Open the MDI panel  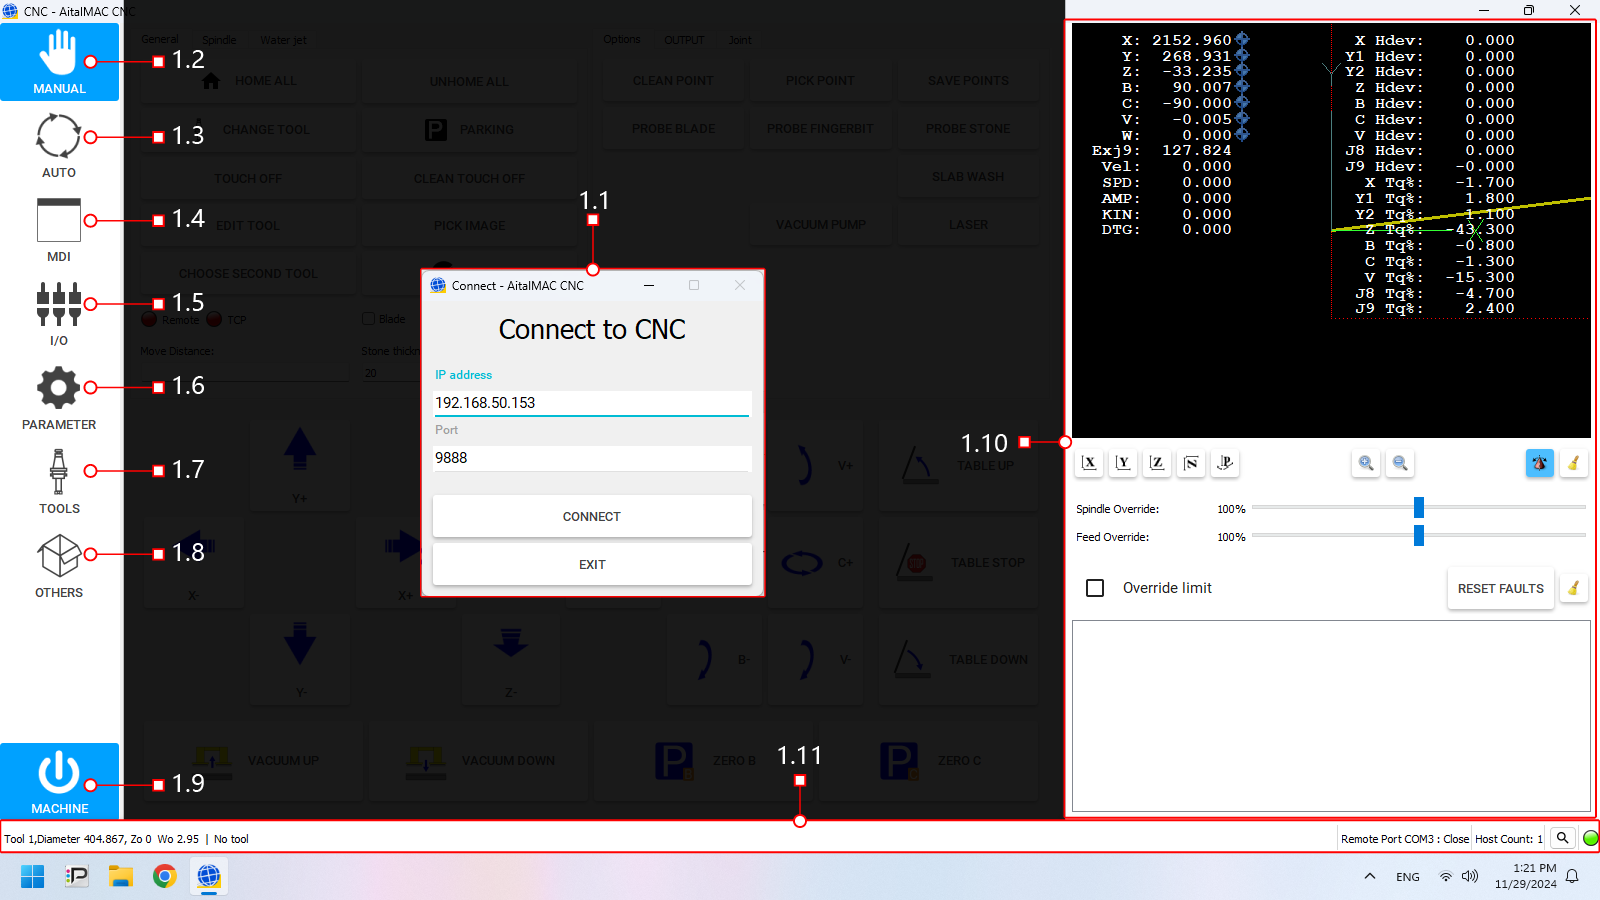59,229
